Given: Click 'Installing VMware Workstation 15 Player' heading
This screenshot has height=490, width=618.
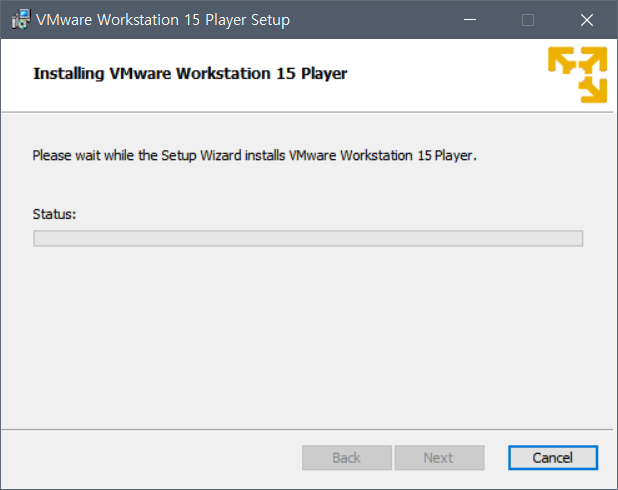Looking at the screenshot, I should tap(190, 74).
